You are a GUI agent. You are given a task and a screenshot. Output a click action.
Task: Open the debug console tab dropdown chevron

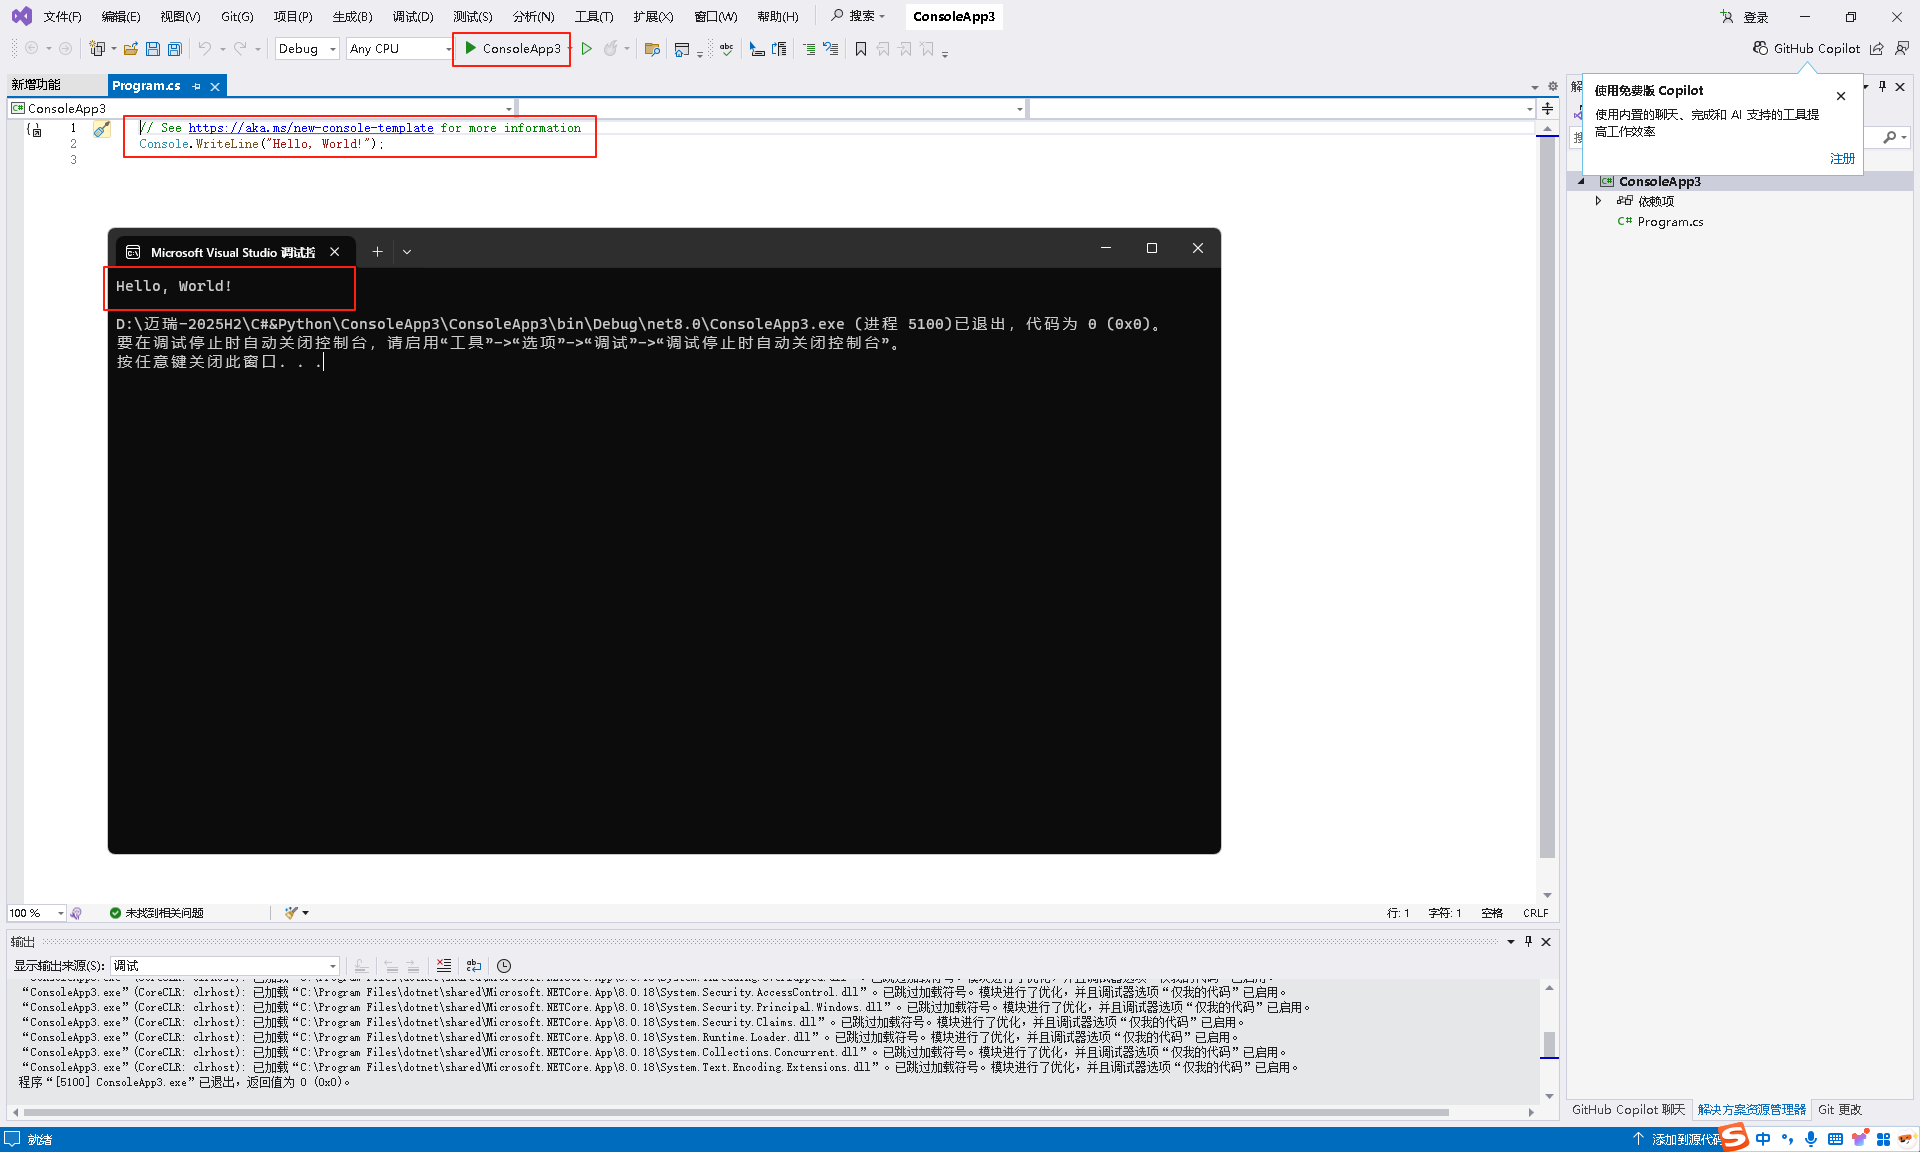[x=407, y=252]
